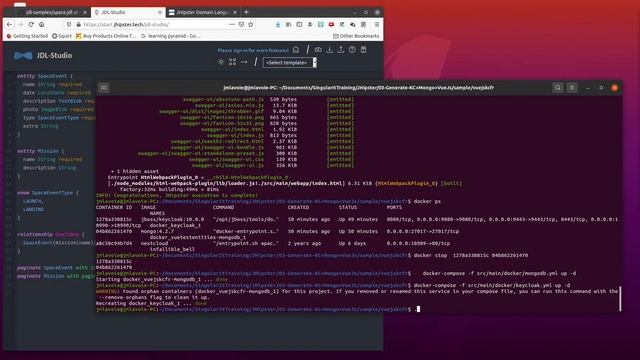Click the terminal search icon
640x360 pixels.
(558, 87)
